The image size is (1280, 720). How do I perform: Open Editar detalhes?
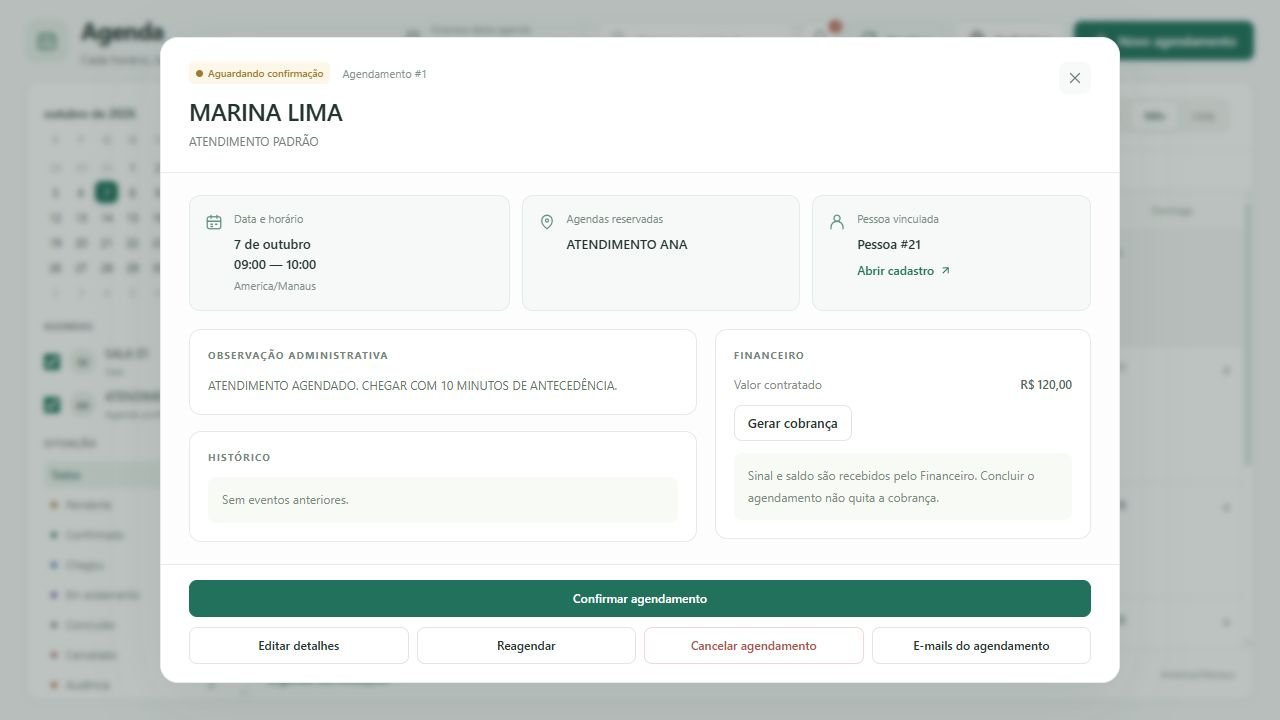click(299, 646)
